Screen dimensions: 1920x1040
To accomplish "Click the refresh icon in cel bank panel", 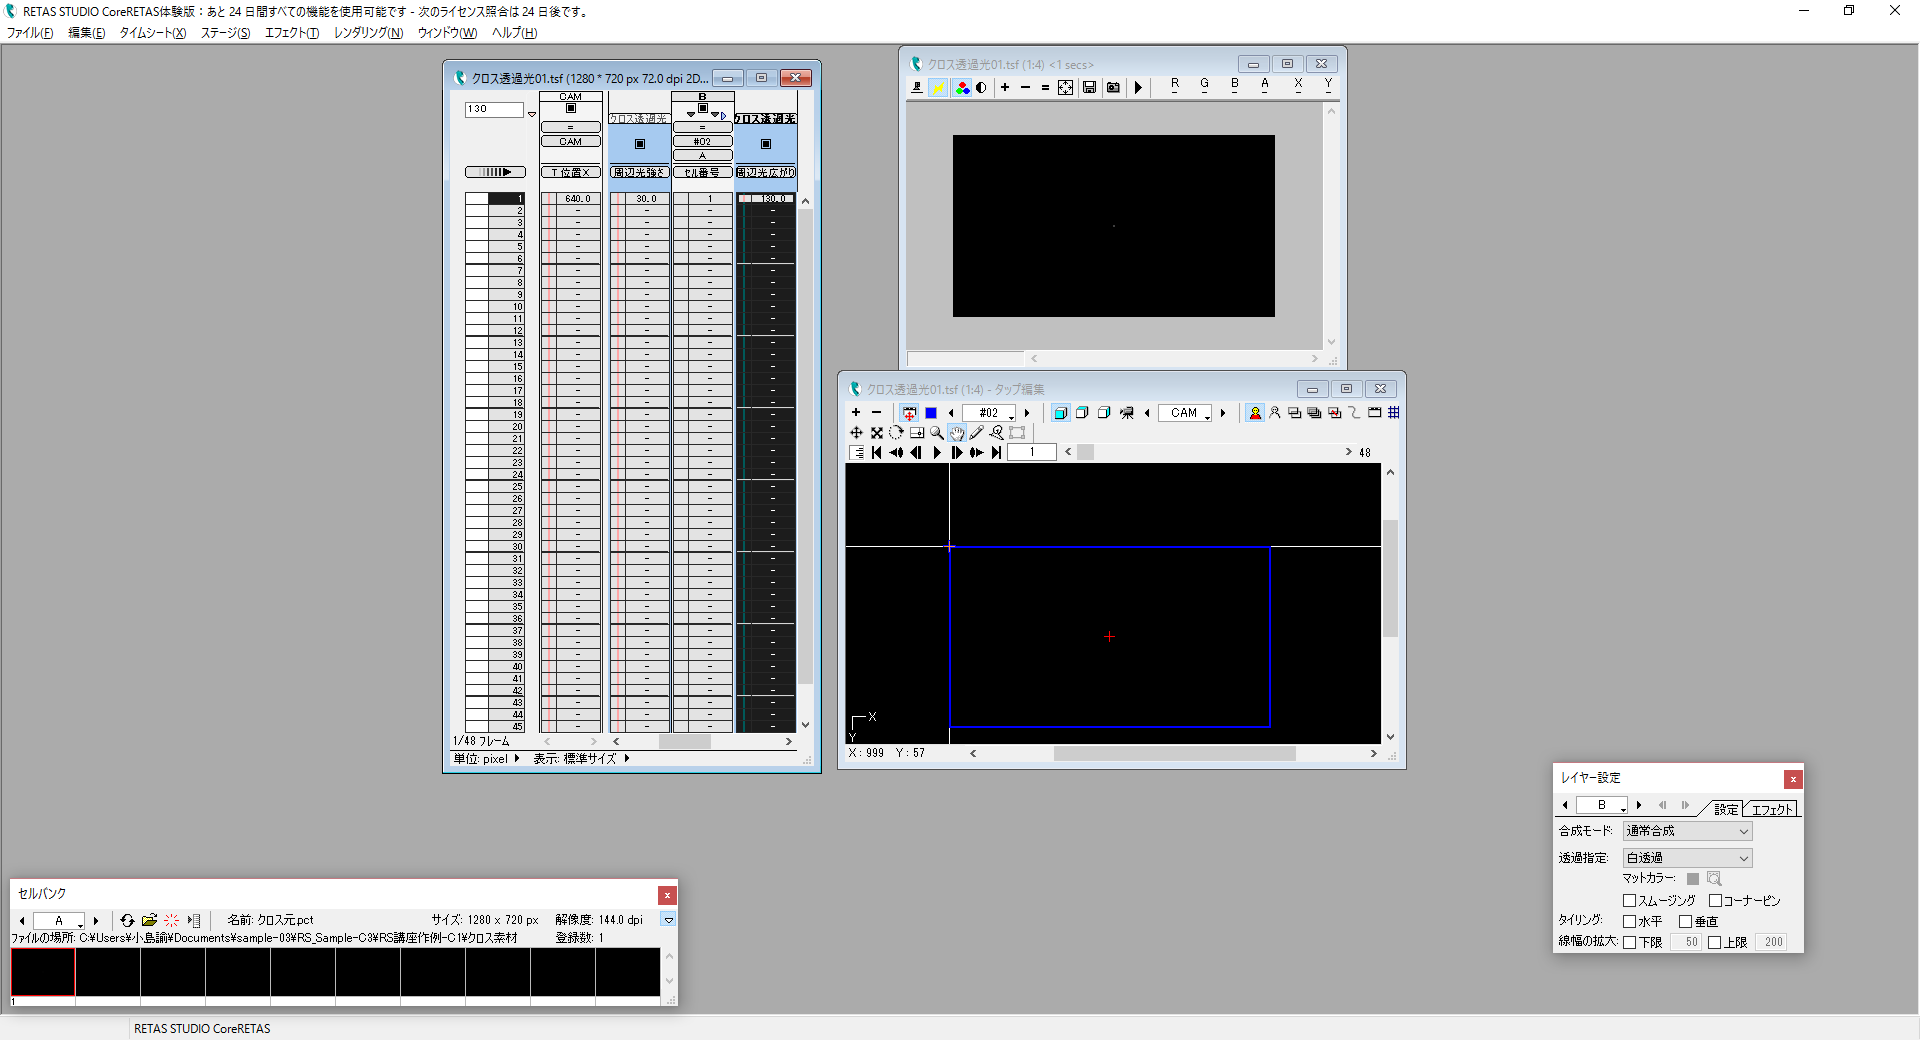I will coord(127,920).
